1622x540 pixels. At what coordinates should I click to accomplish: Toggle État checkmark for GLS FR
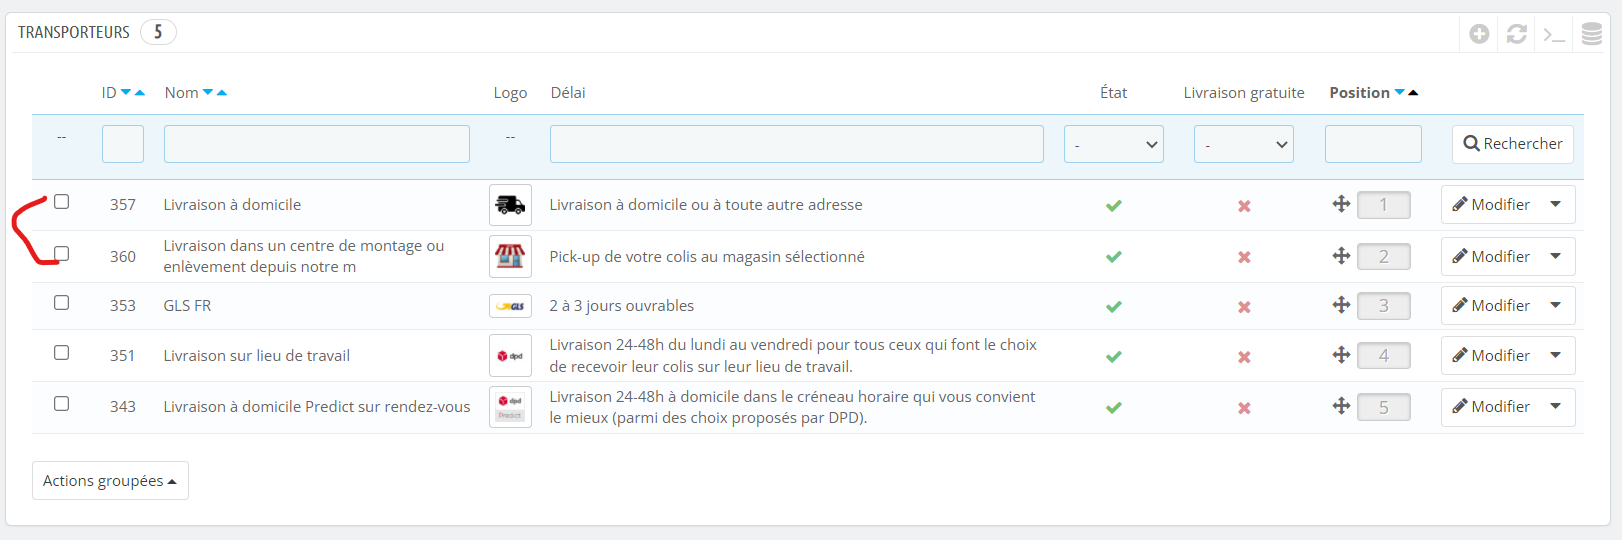(x=1114, y=307)
